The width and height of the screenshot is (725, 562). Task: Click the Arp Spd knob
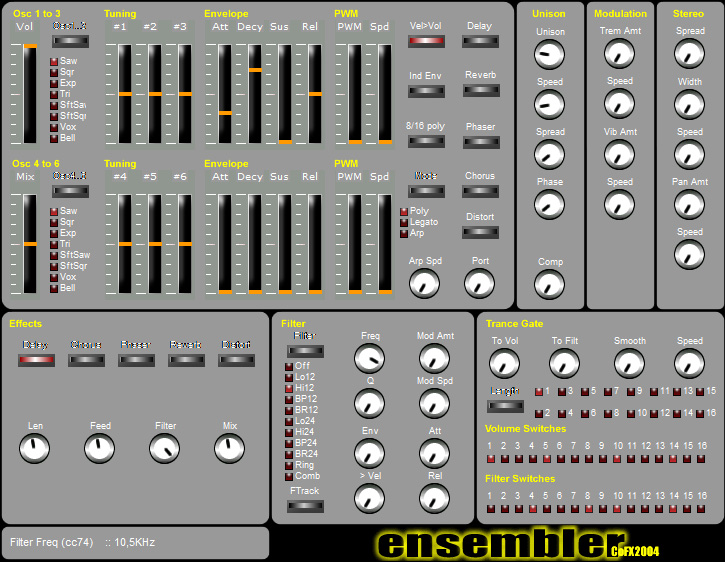[x=424, y=284]
